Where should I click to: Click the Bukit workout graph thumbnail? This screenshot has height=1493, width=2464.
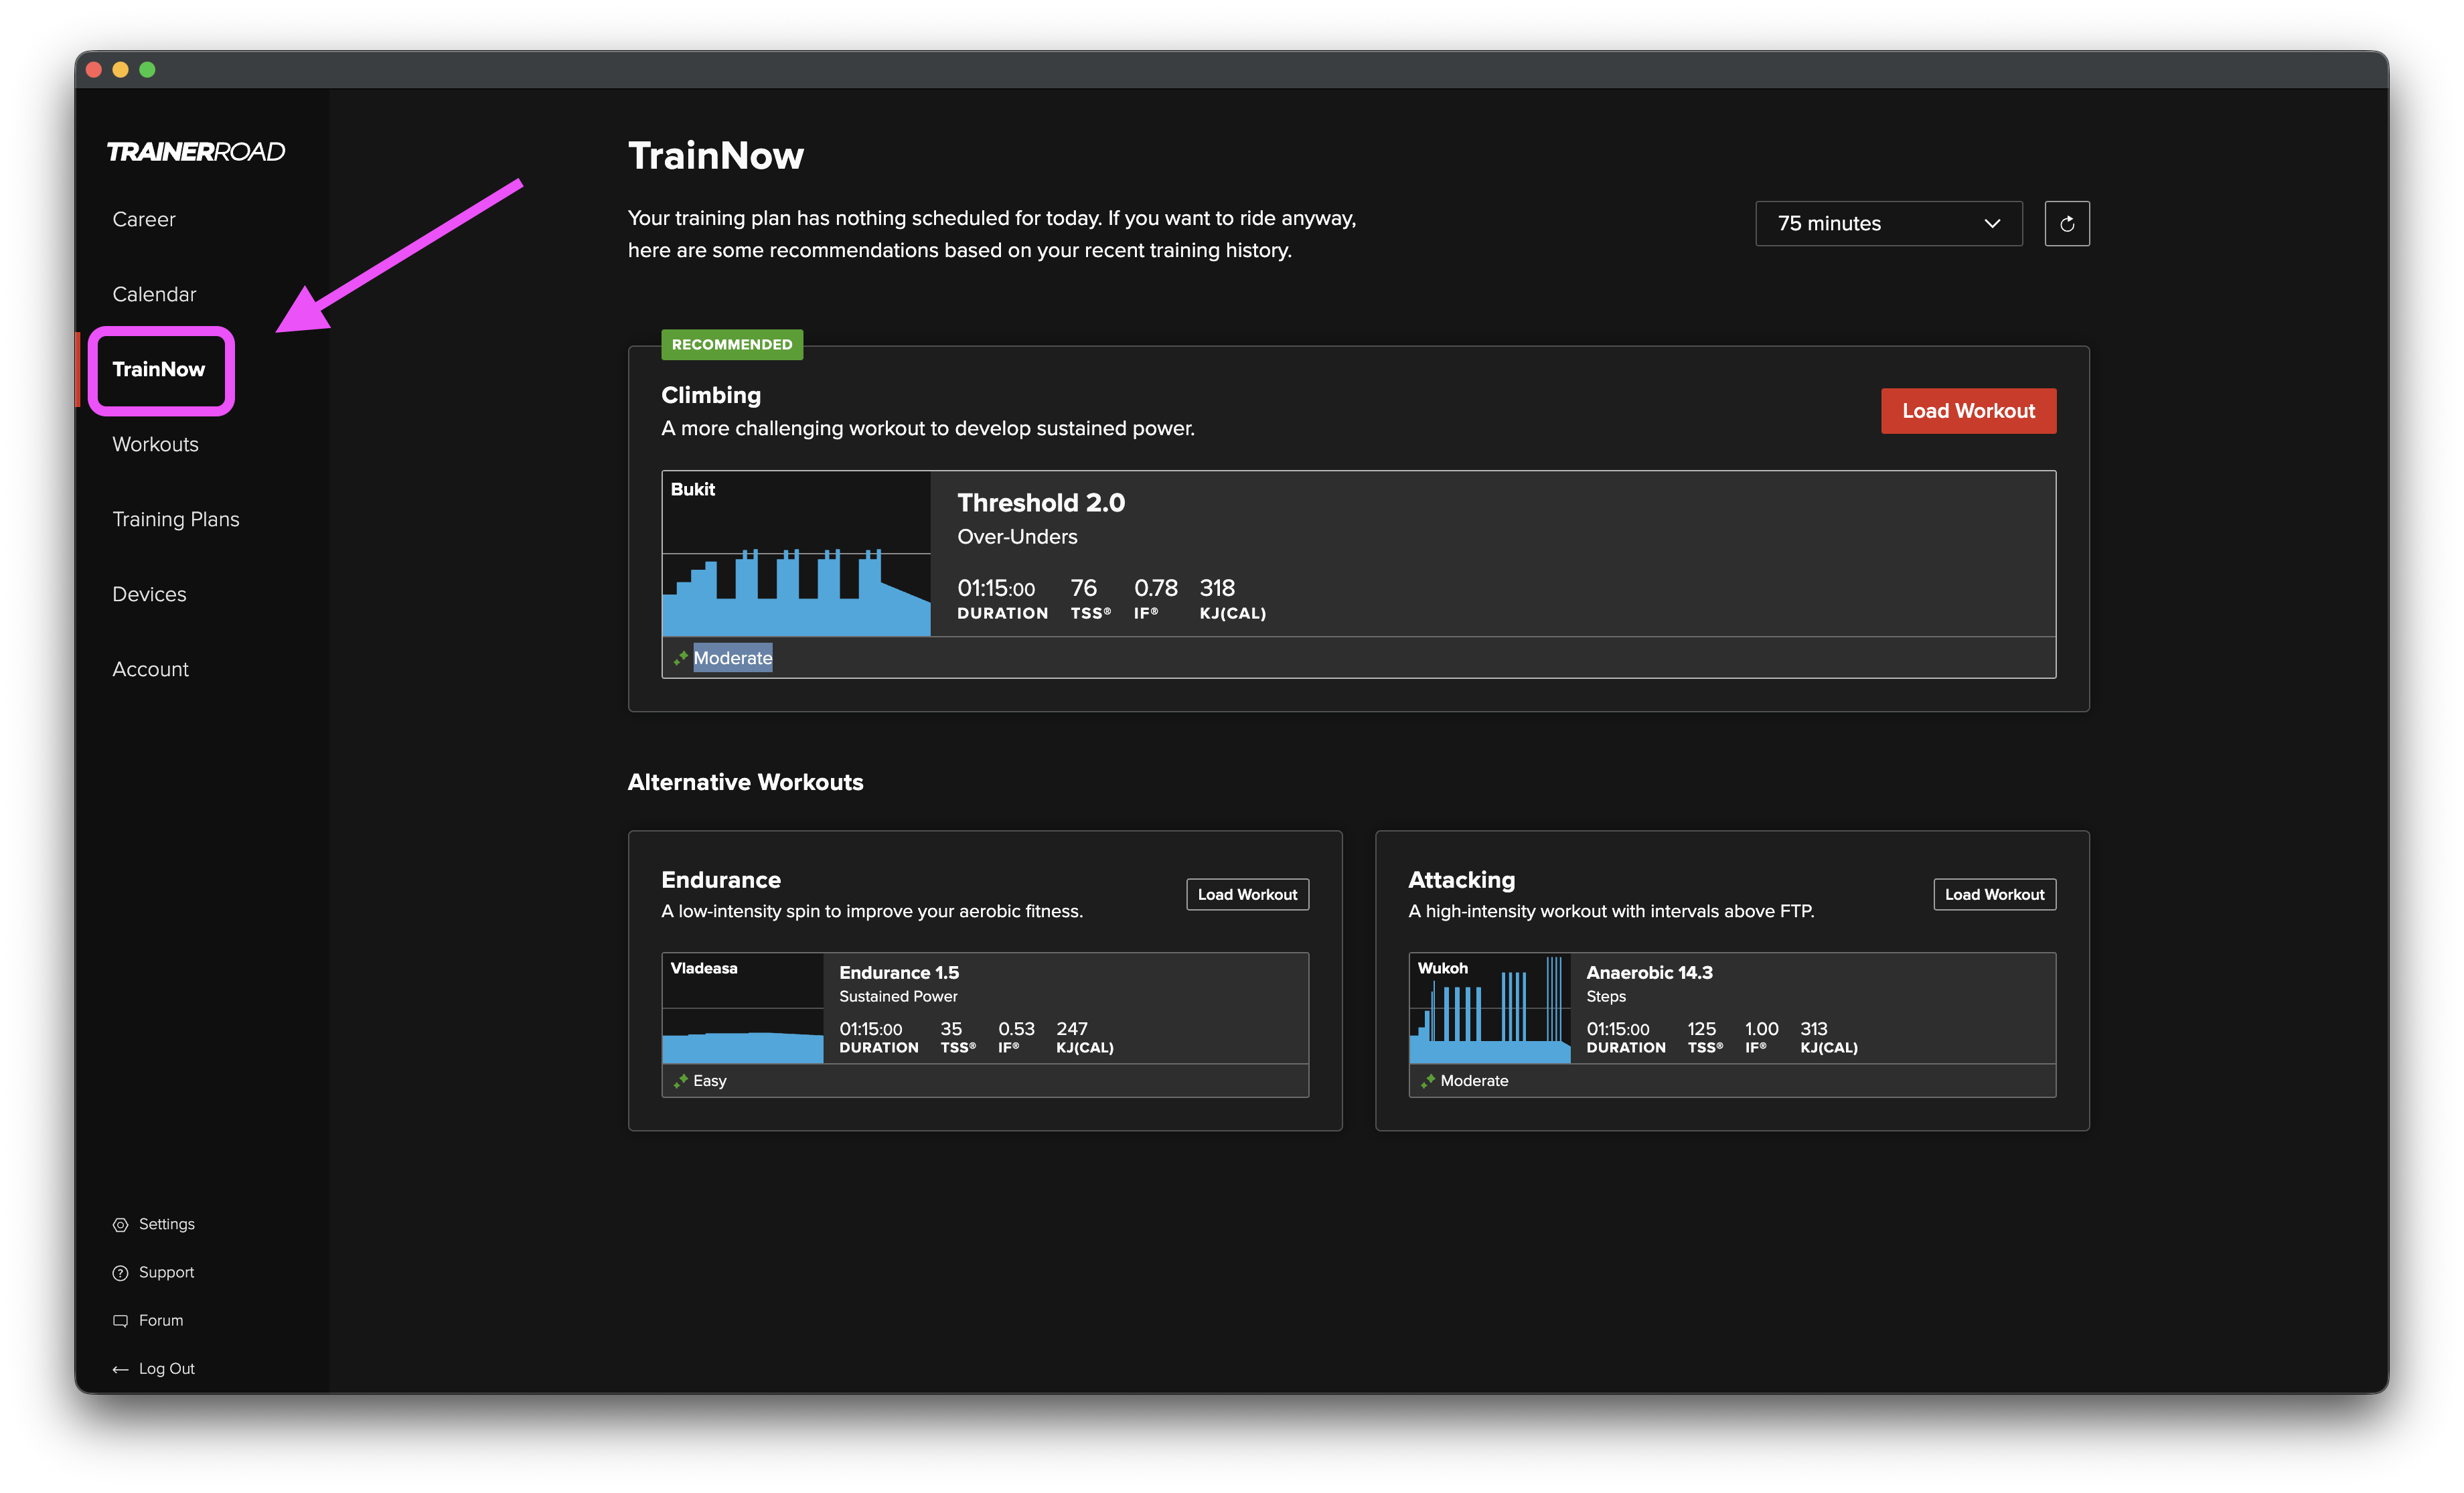[796, 553]
